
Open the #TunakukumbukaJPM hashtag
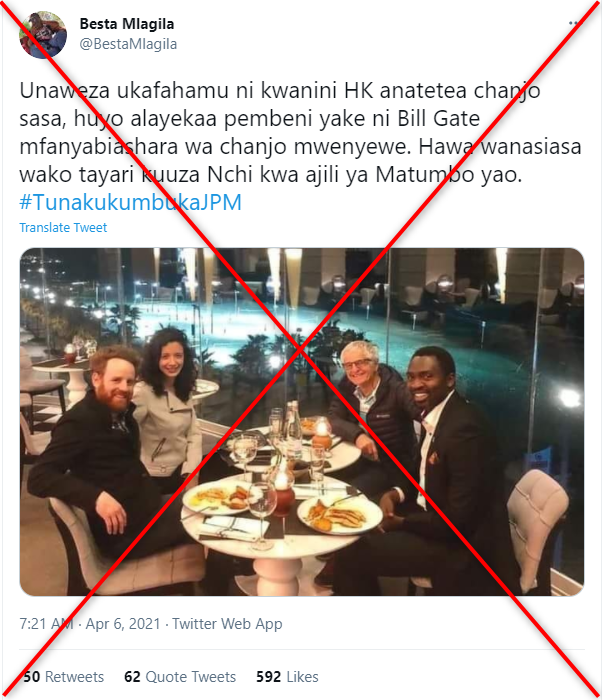pos(130,202)
